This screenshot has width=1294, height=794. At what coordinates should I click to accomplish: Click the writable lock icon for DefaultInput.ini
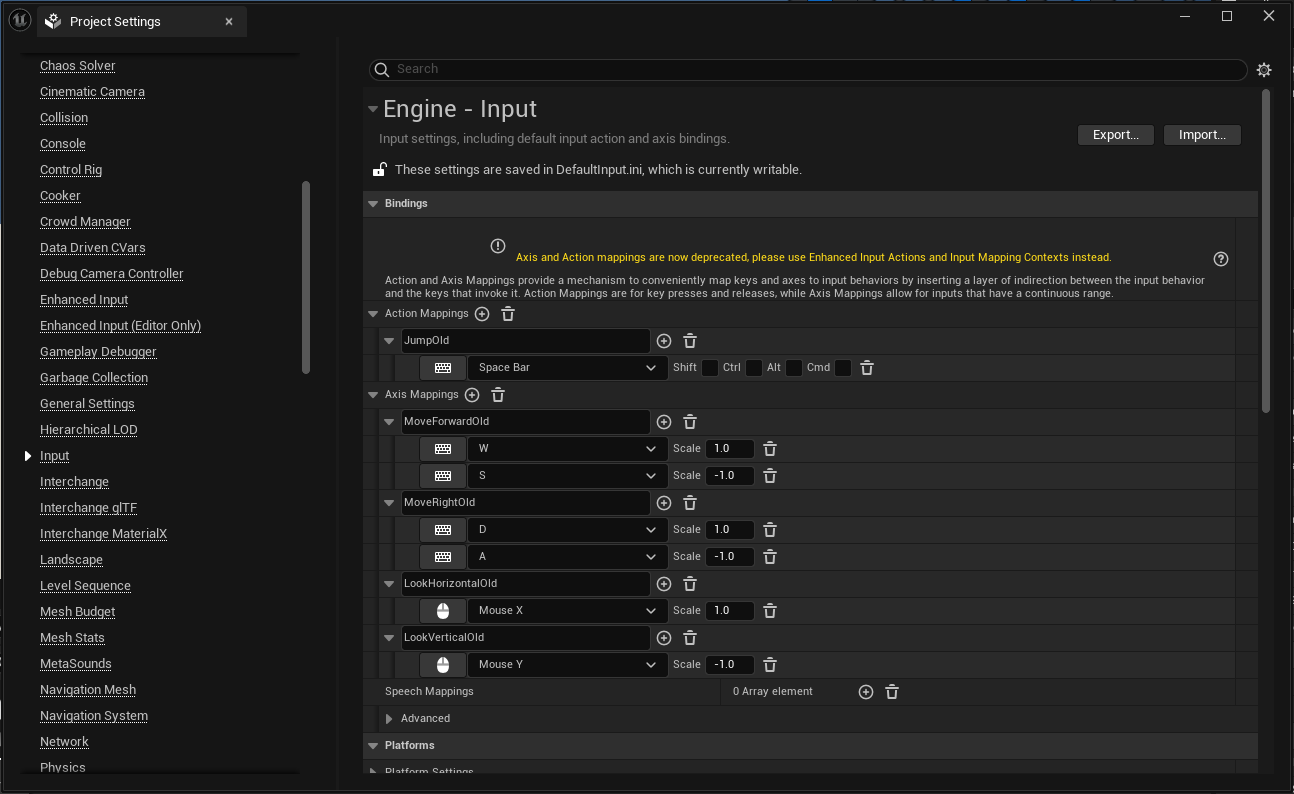[x=380, y=170]
